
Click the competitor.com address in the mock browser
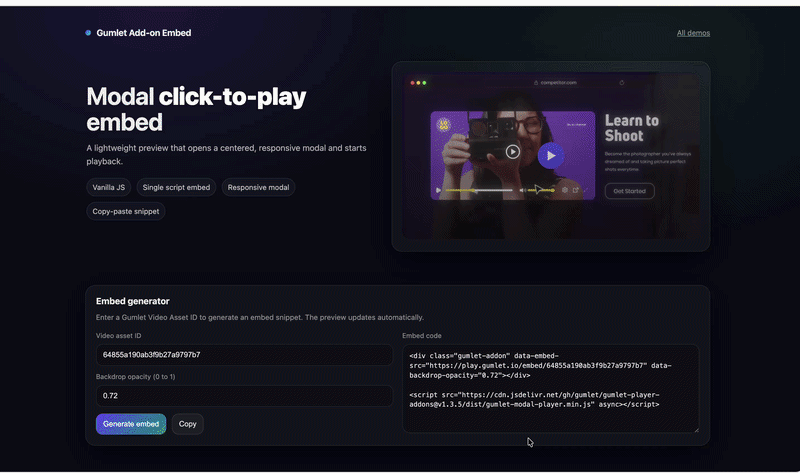click(559, 83)
